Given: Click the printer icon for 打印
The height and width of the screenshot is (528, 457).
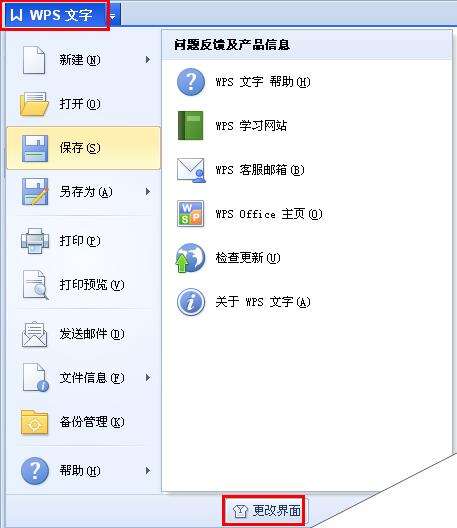Looking at the screenshot, I should pyautogui.click(x=34, y=240).
